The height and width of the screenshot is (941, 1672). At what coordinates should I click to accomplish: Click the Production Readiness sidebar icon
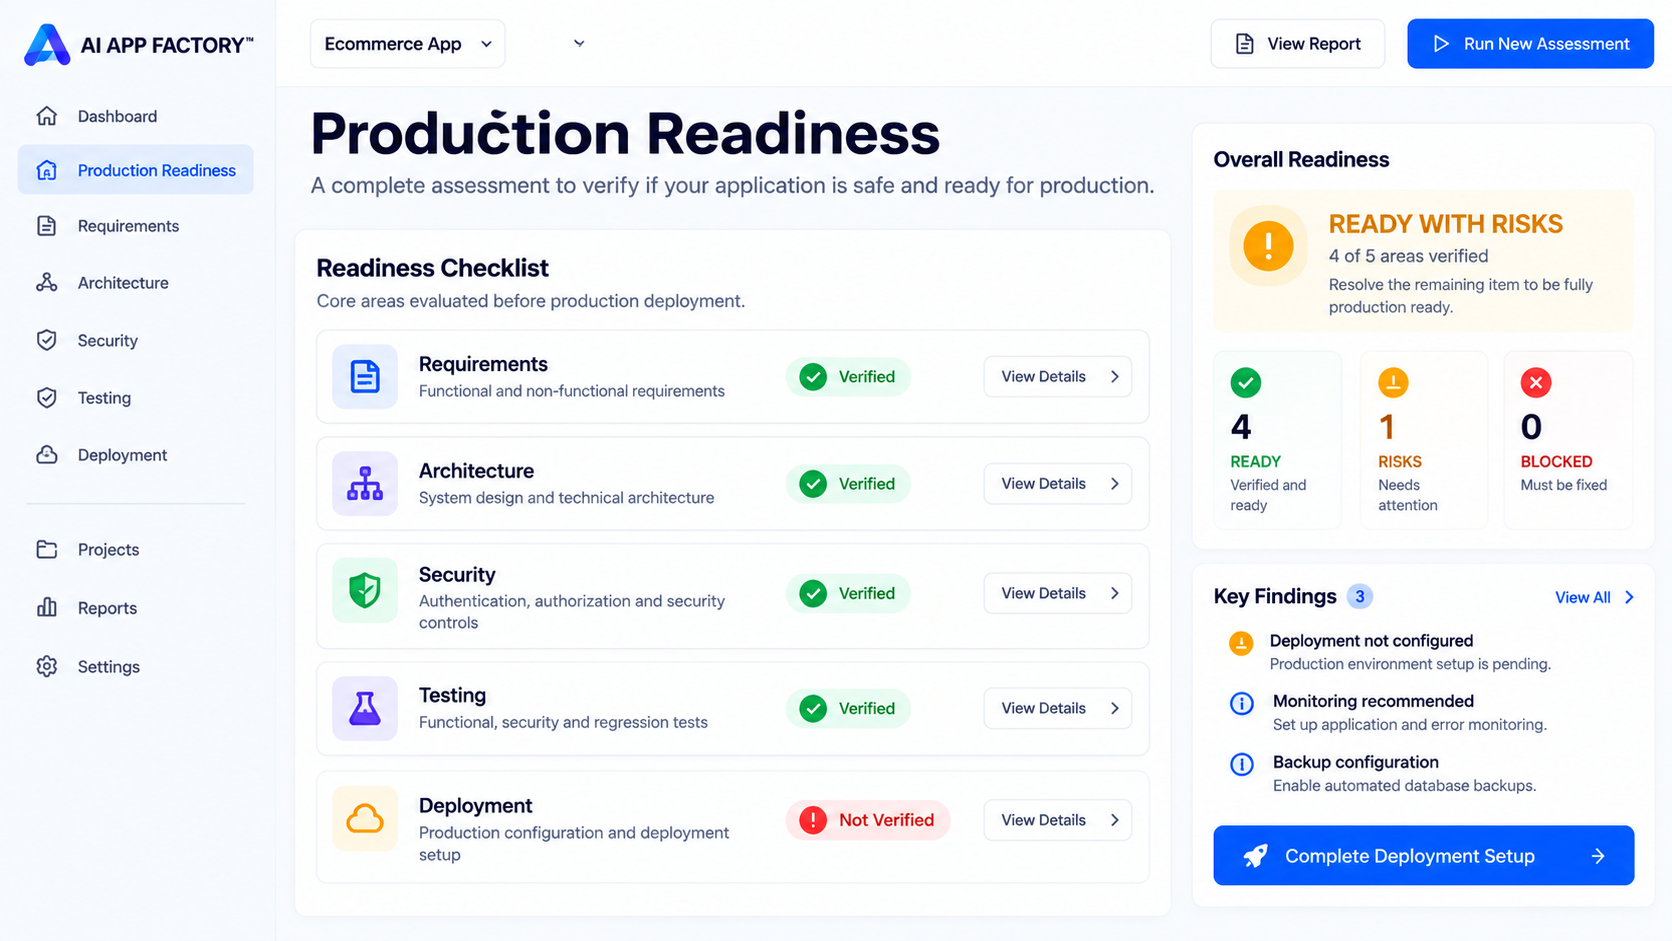pos(47,170)
